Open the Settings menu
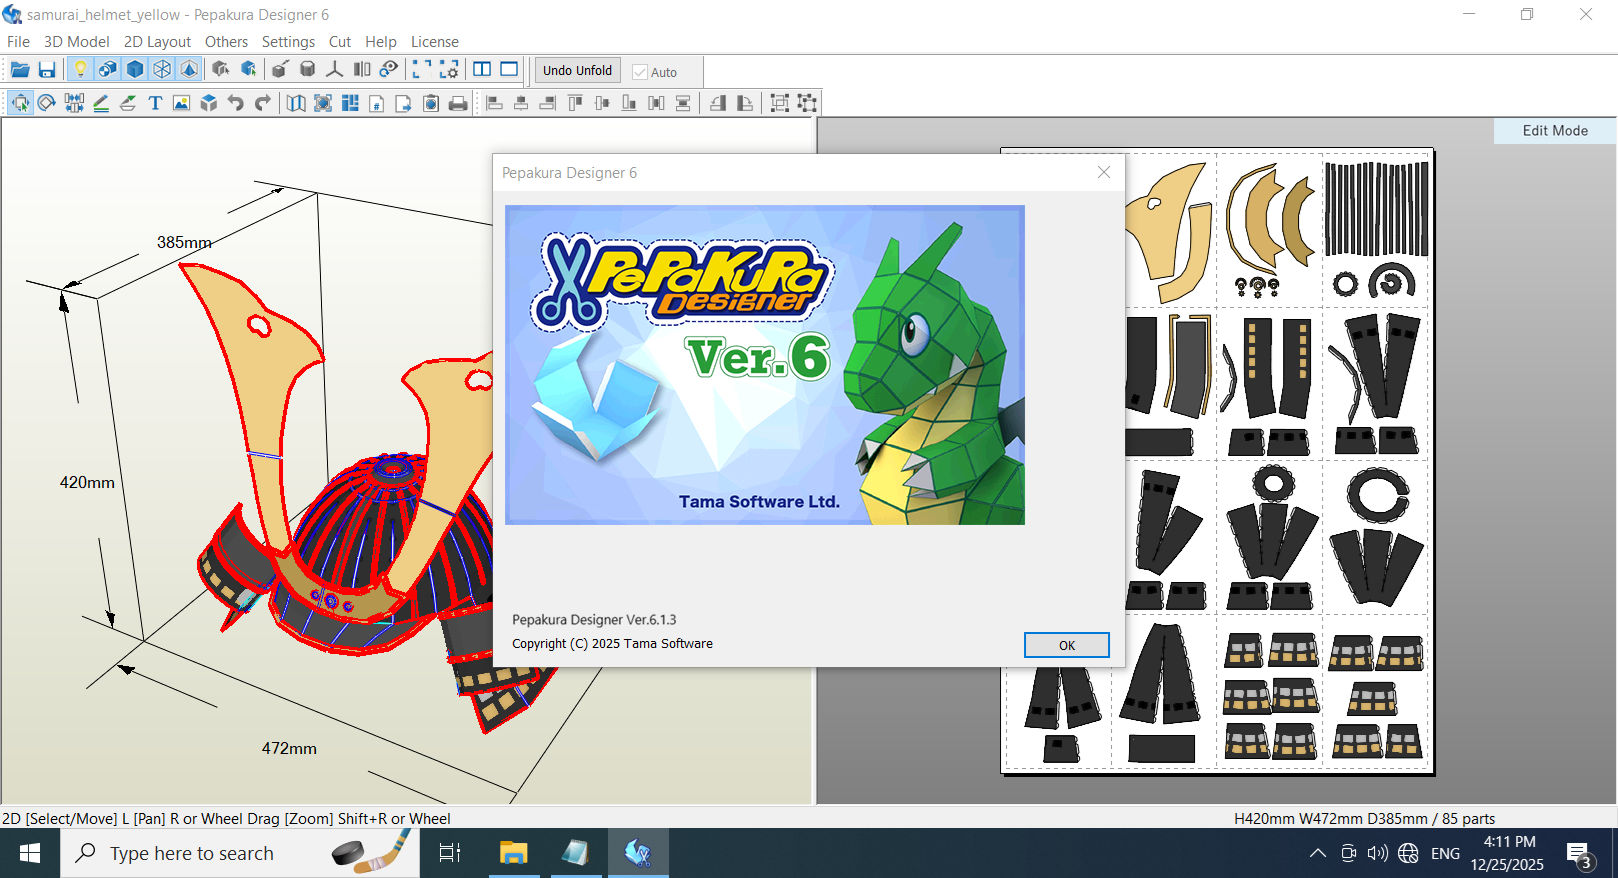 pos(288,42)
